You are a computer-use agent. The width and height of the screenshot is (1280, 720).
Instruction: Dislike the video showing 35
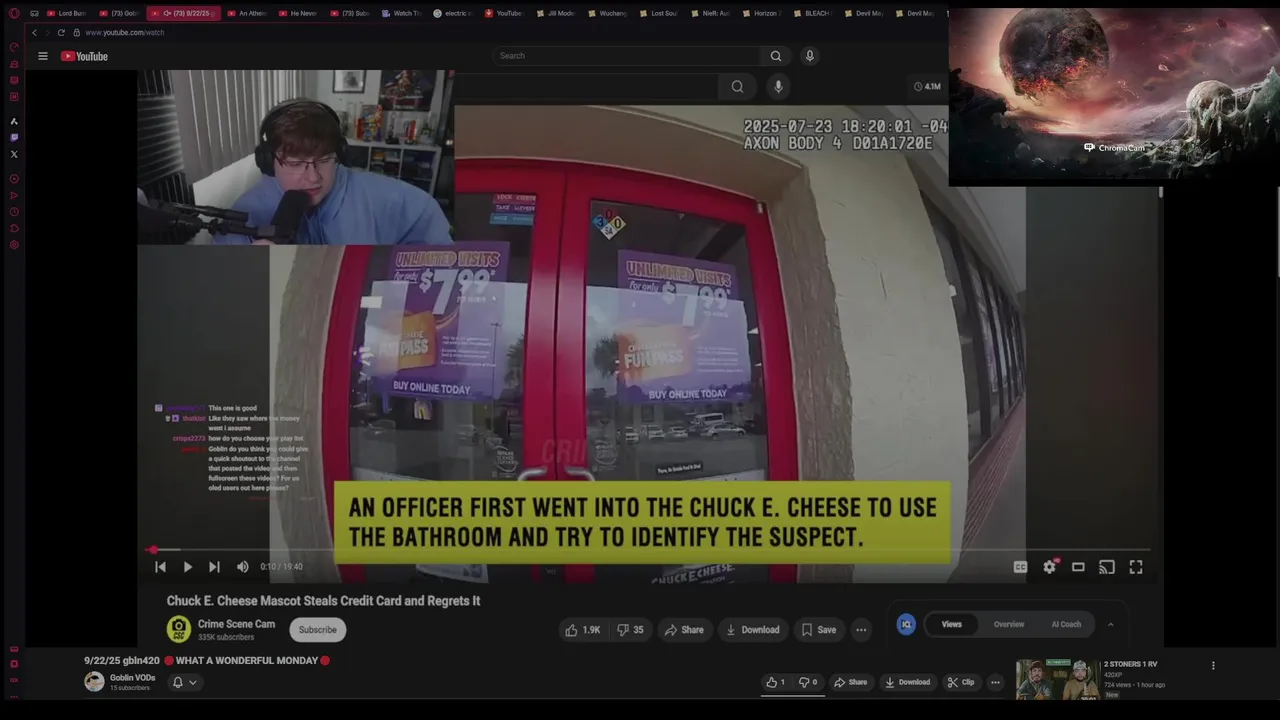[630, 630]
